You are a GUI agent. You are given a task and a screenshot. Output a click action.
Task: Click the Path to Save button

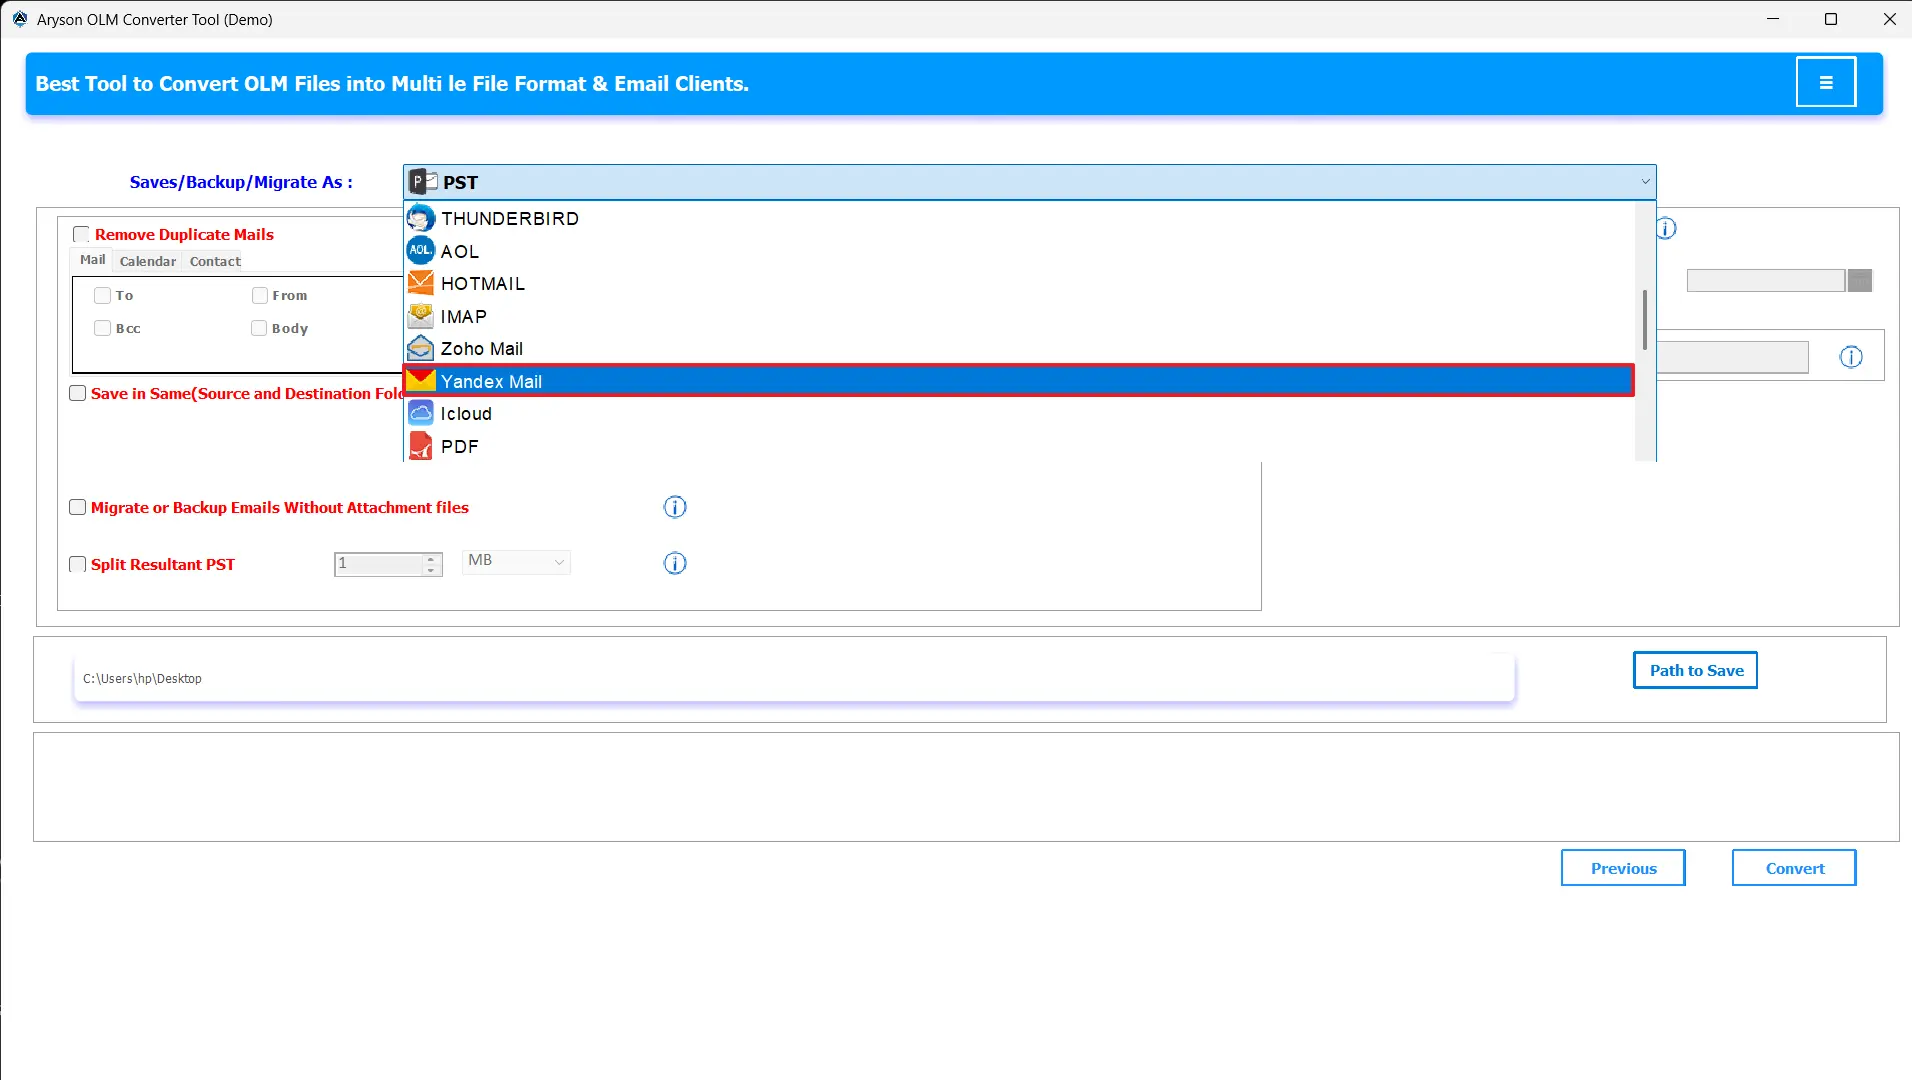tap(1696, 670)
